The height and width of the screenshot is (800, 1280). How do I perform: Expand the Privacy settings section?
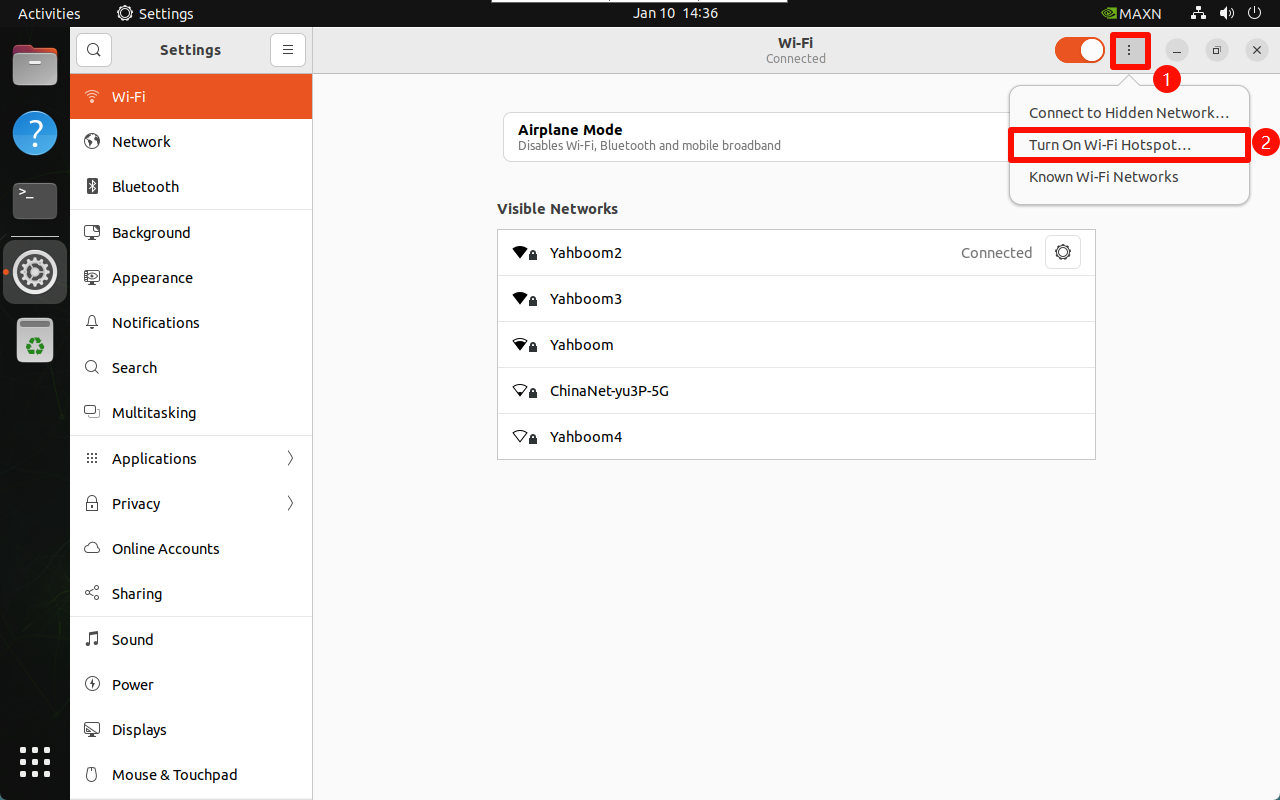[191, 504]
